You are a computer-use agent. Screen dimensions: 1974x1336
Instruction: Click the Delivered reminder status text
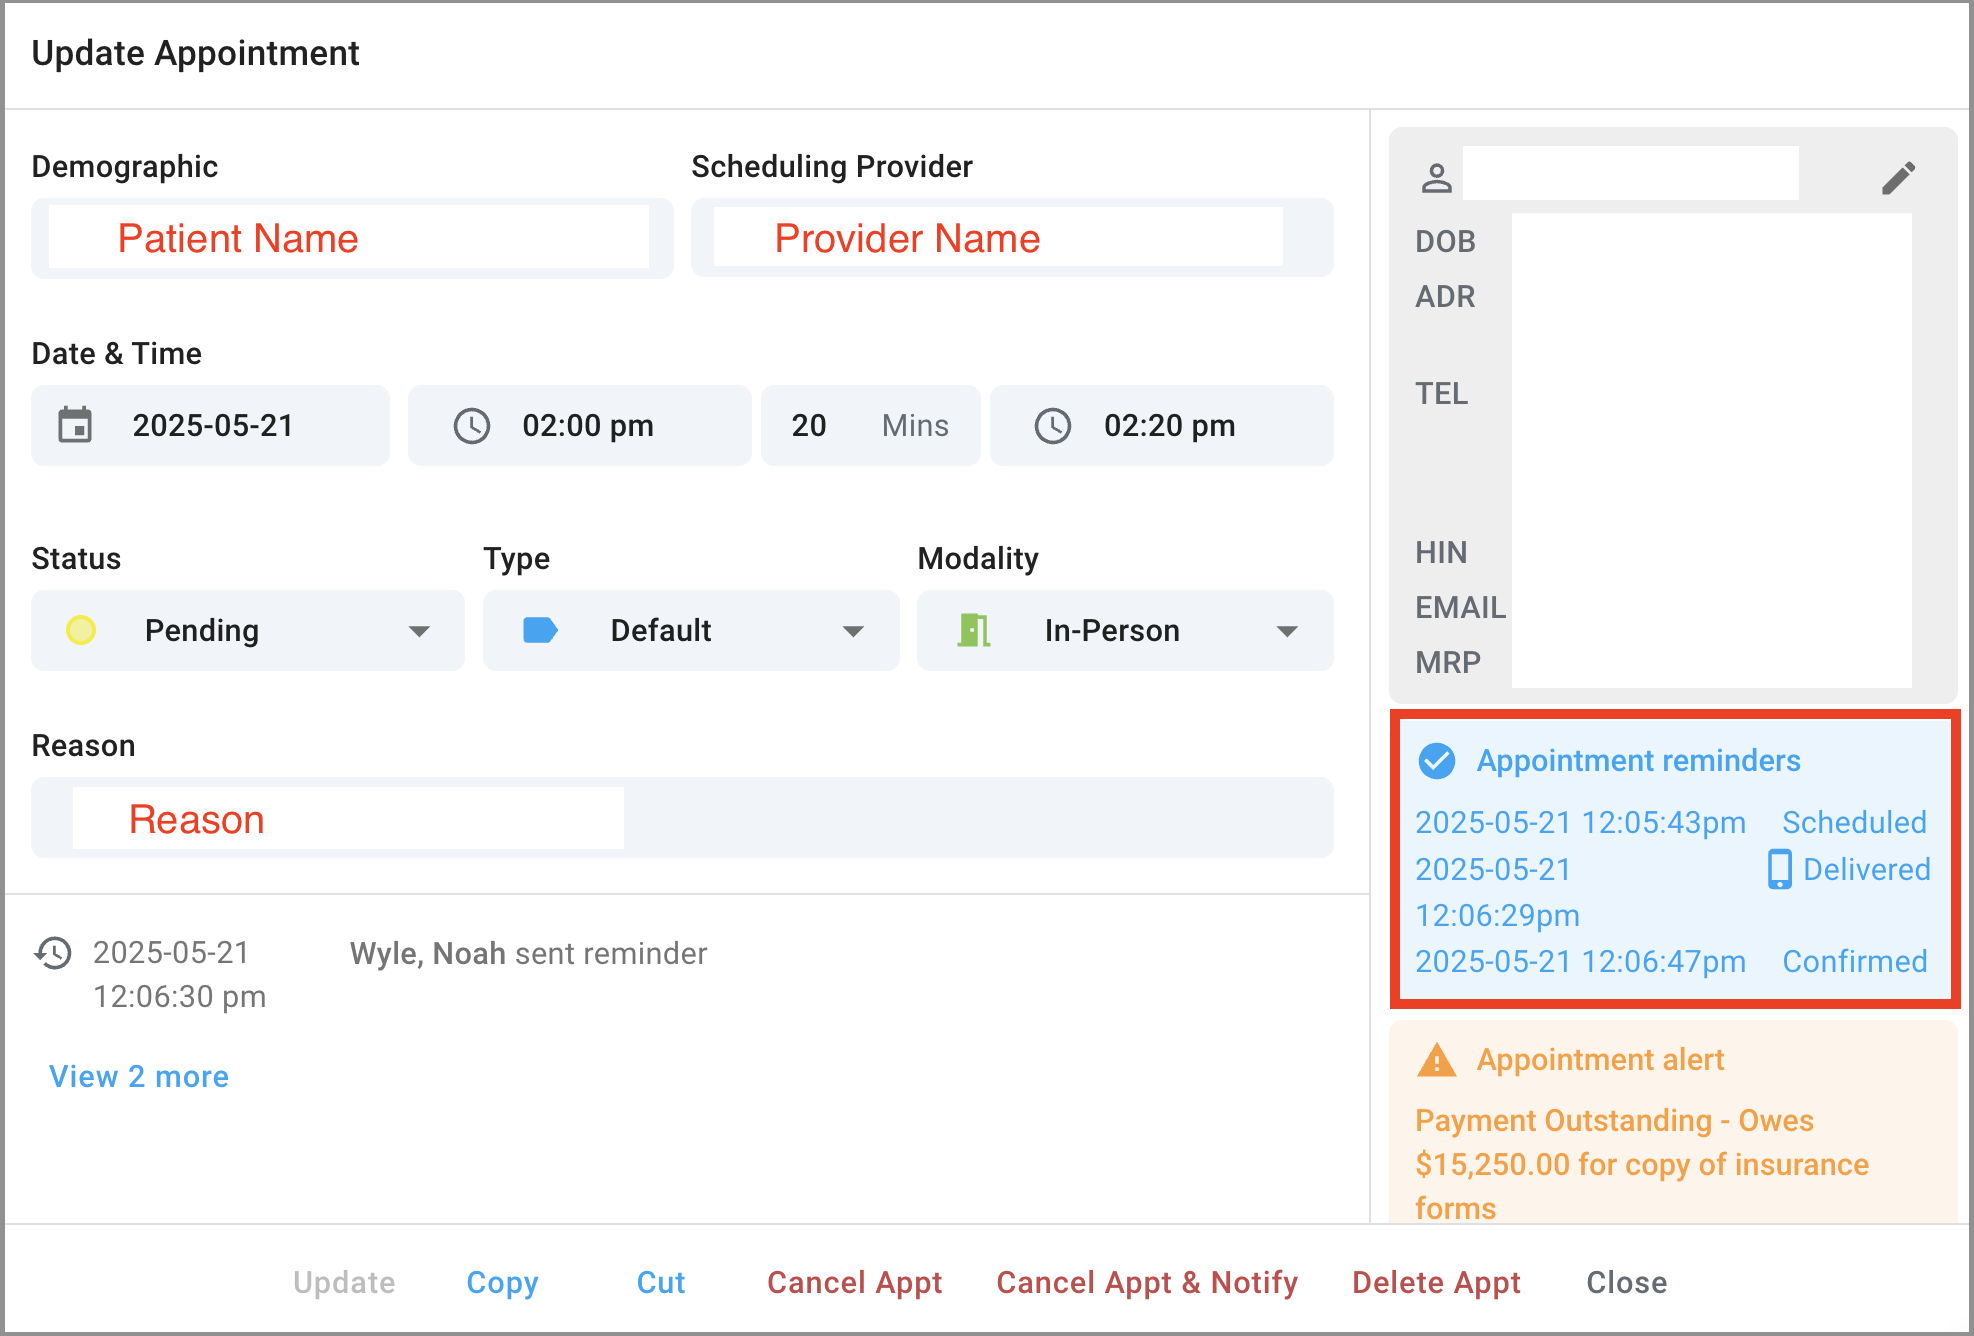click(1866, 869)
